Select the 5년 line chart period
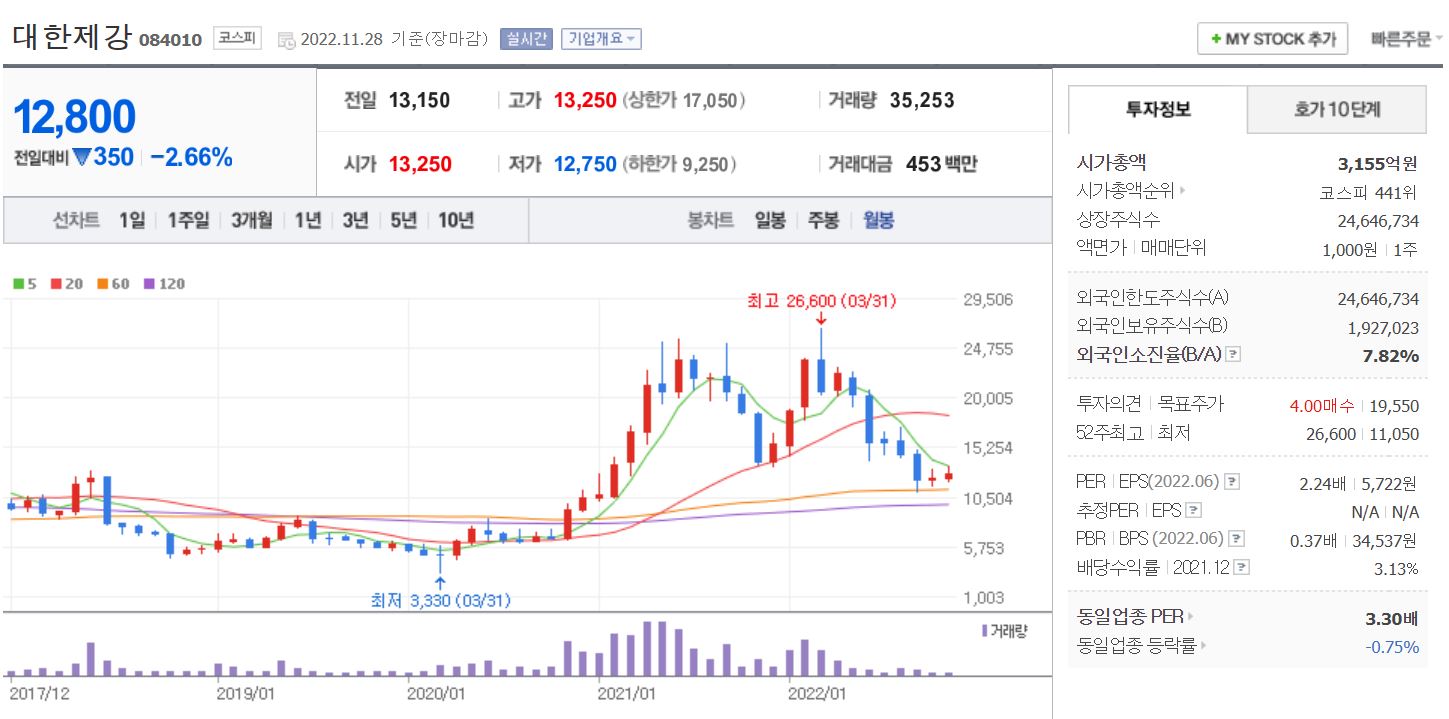Screen dimensions: 1449x719 click(403, 220)
